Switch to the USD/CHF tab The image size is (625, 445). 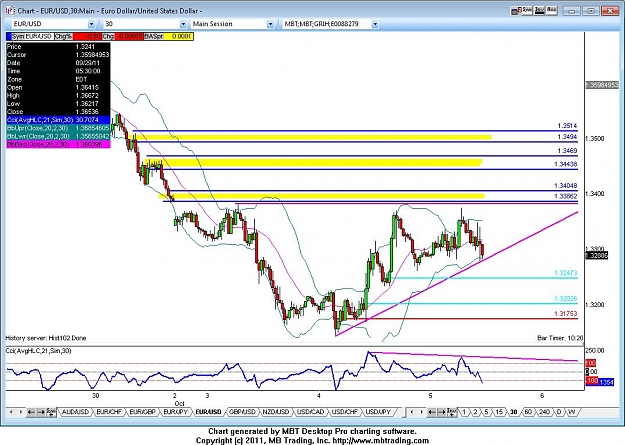(344, 412)
